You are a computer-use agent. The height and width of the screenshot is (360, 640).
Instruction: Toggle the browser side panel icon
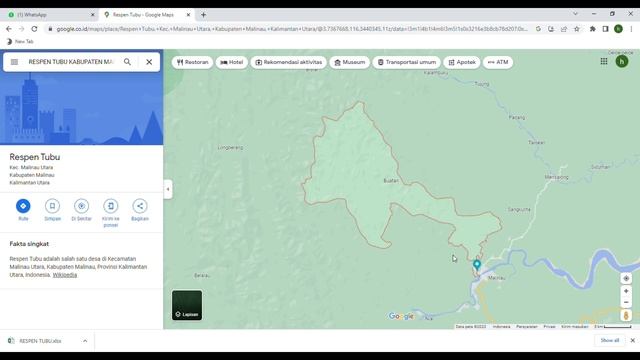click(x=605, y=29)
